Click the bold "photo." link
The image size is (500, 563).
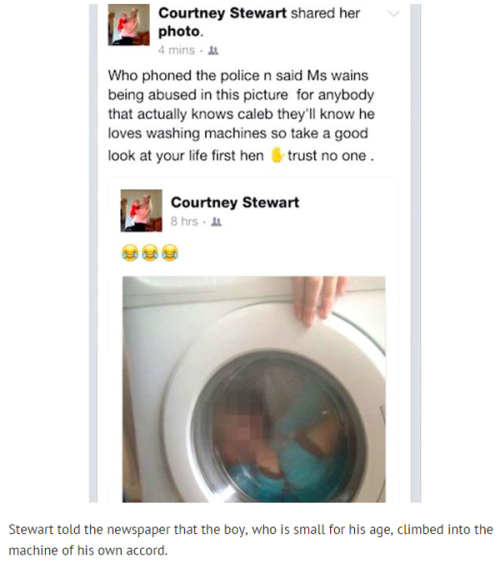pos(181,32)
